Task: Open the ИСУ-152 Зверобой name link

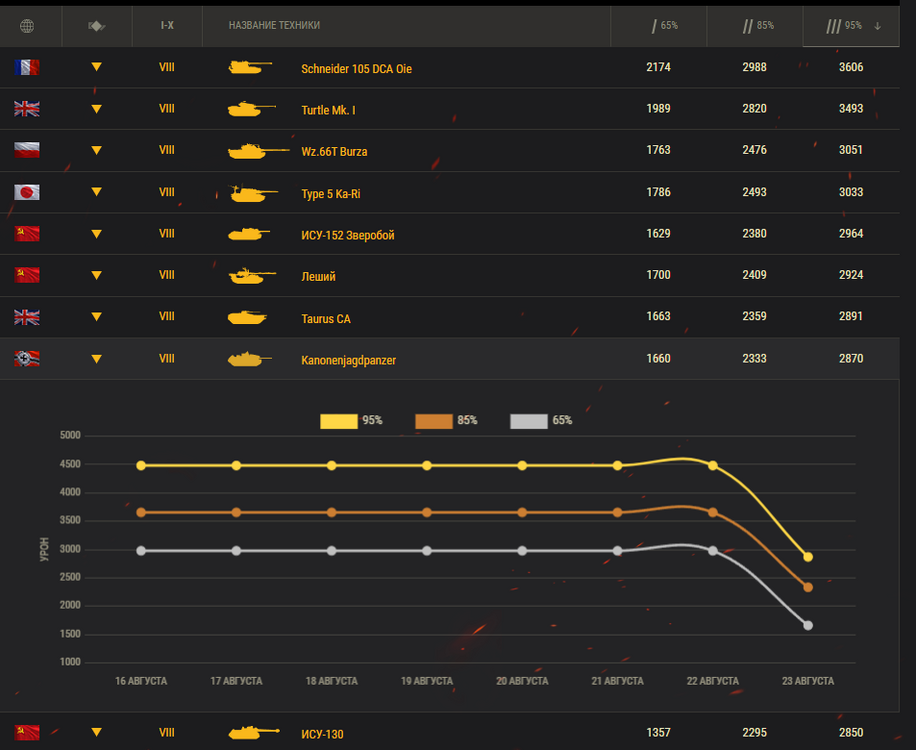Action: pos(348,235)
